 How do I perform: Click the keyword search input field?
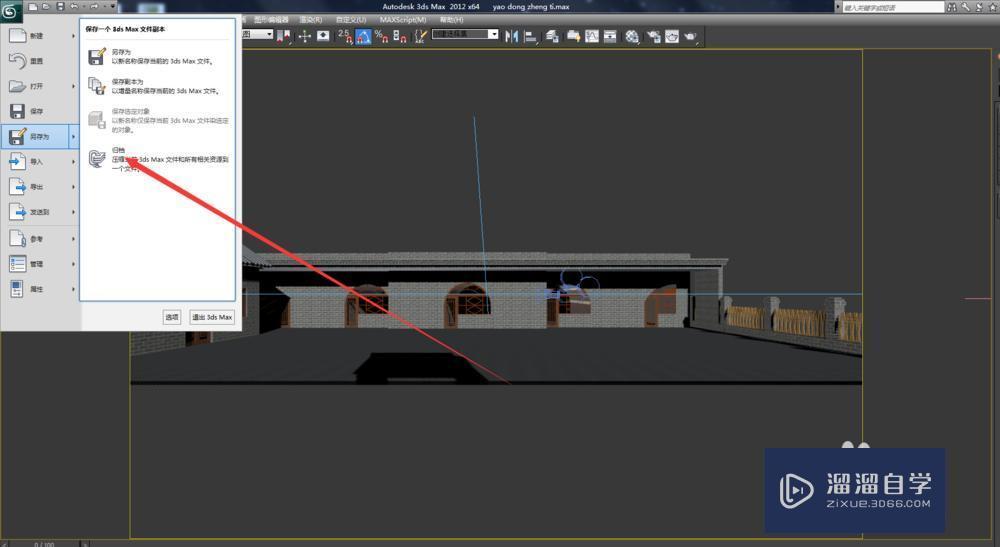[x=892, y=7]
